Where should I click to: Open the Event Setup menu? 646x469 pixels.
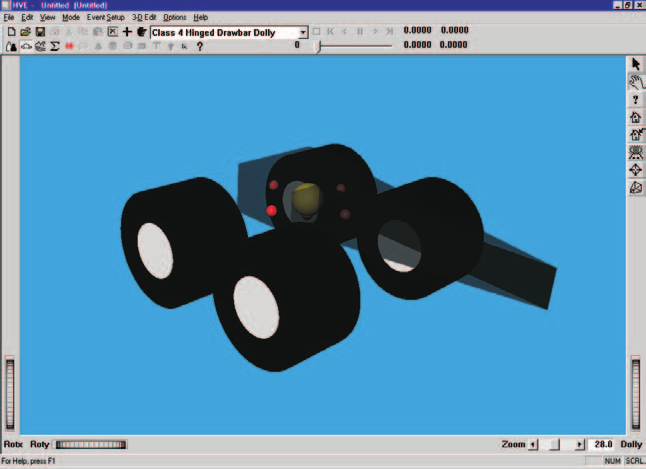click(x=105, y=17)
